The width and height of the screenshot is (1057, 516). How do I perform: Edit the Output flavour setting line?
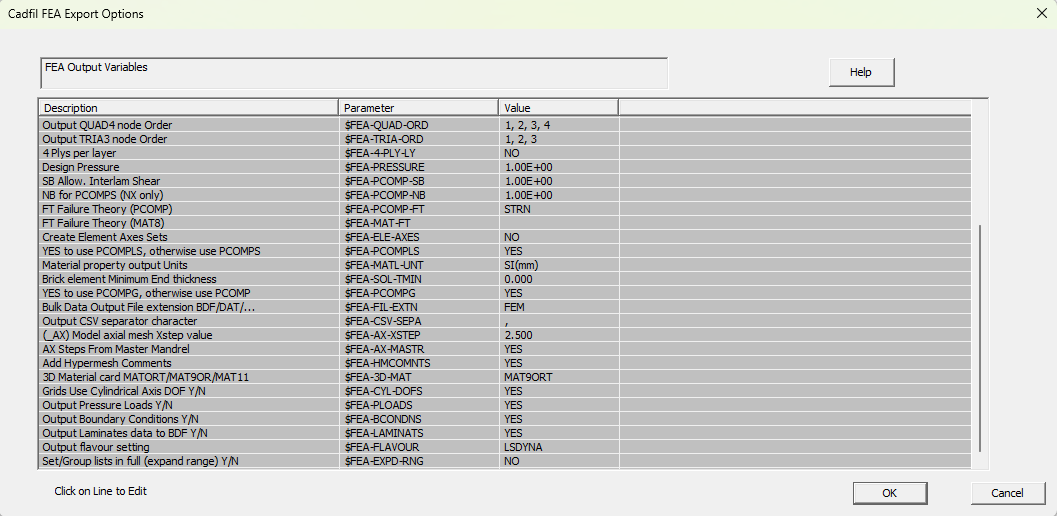tap(505, 447)
